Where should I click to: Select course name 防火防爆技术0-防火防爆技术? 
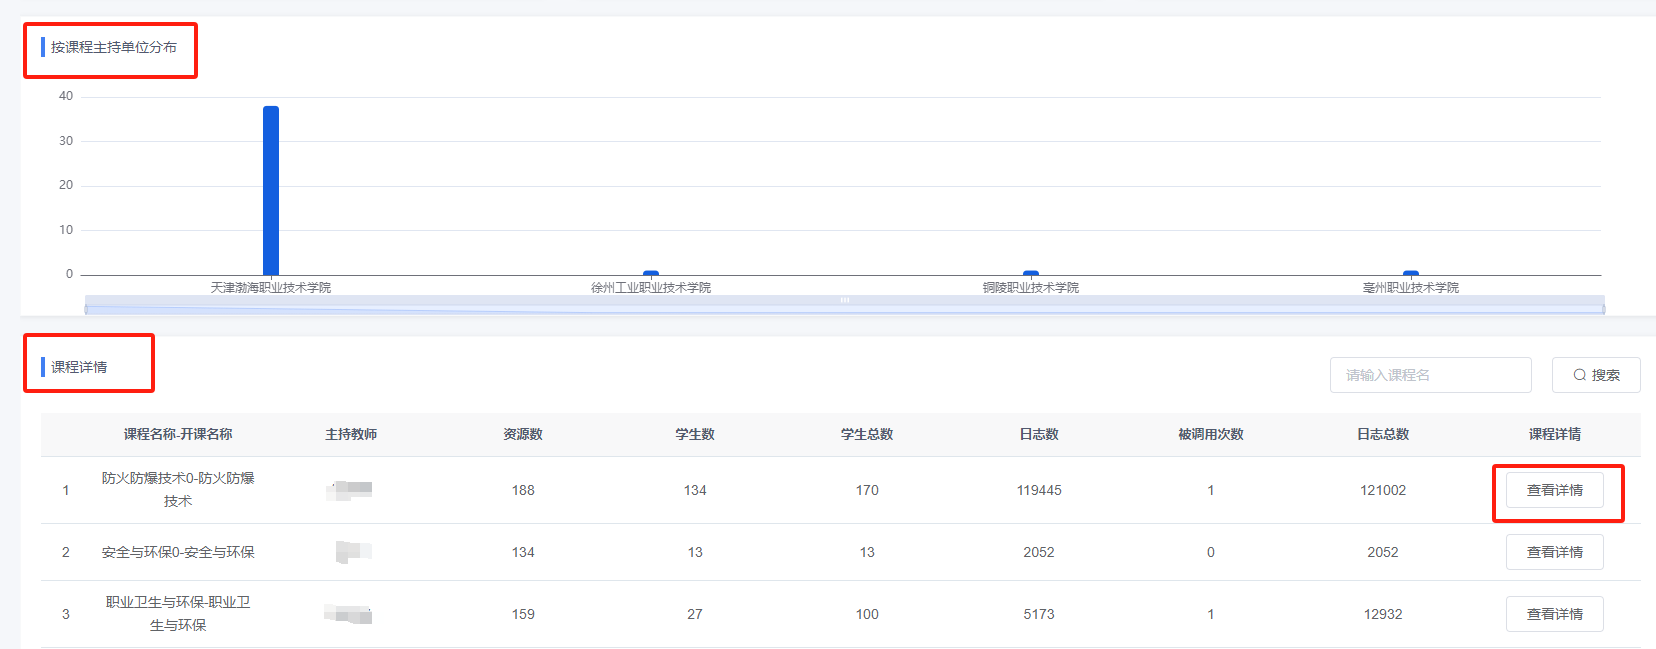point(178,490)
